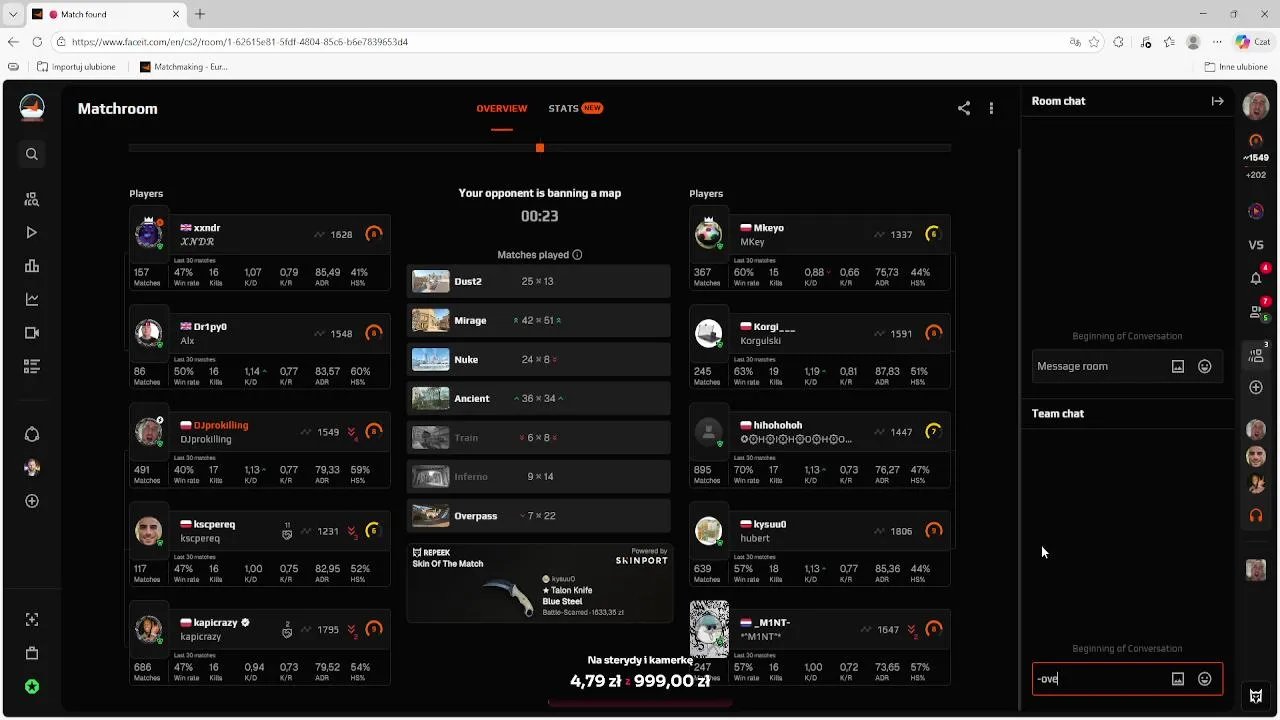Switch to the OVERVIEW tab
The image size is (1280, 720).
(502, 108)
